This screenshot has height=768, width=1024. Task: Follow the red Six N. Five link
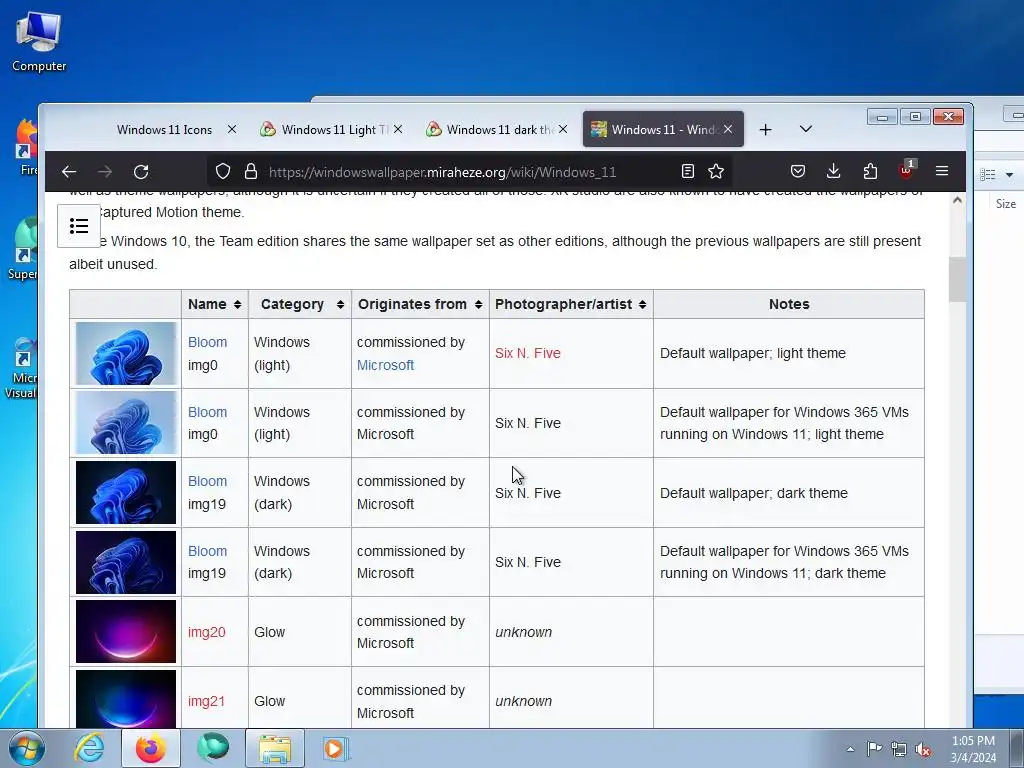pyautogui.click(x=528, y=353)
